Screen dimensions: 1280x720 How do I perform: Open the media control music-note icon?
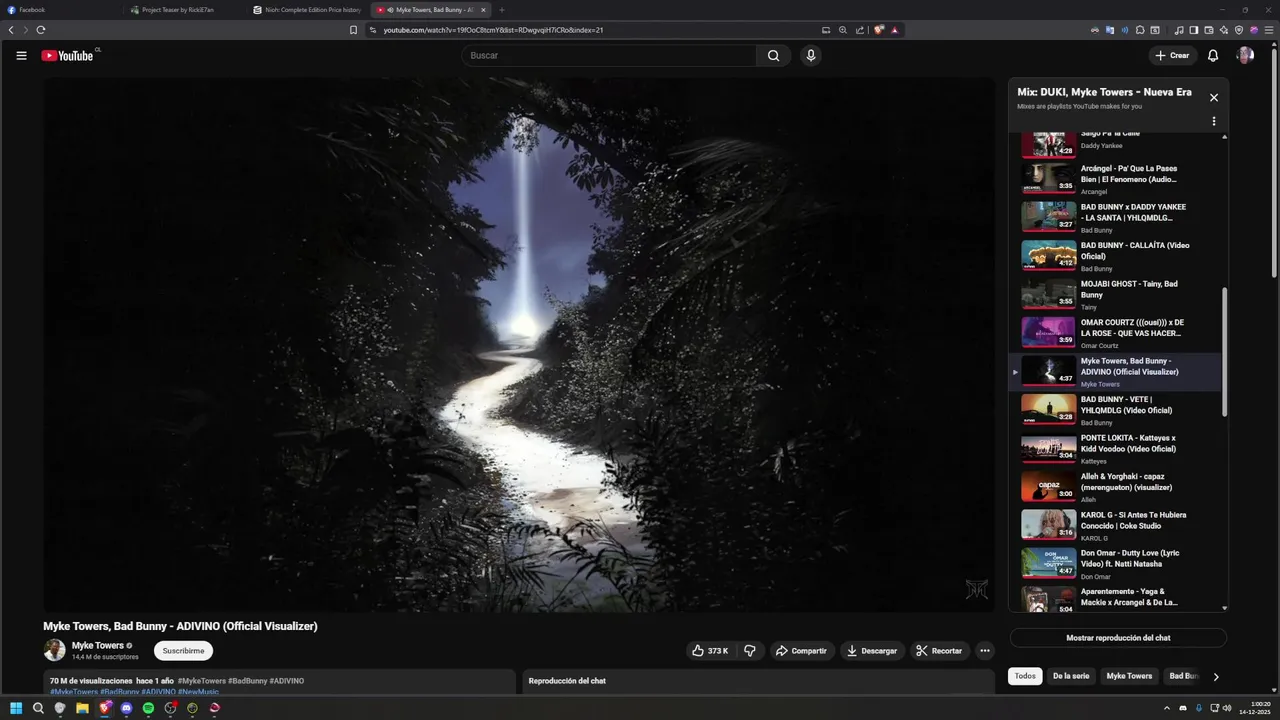pos(1179,30)
